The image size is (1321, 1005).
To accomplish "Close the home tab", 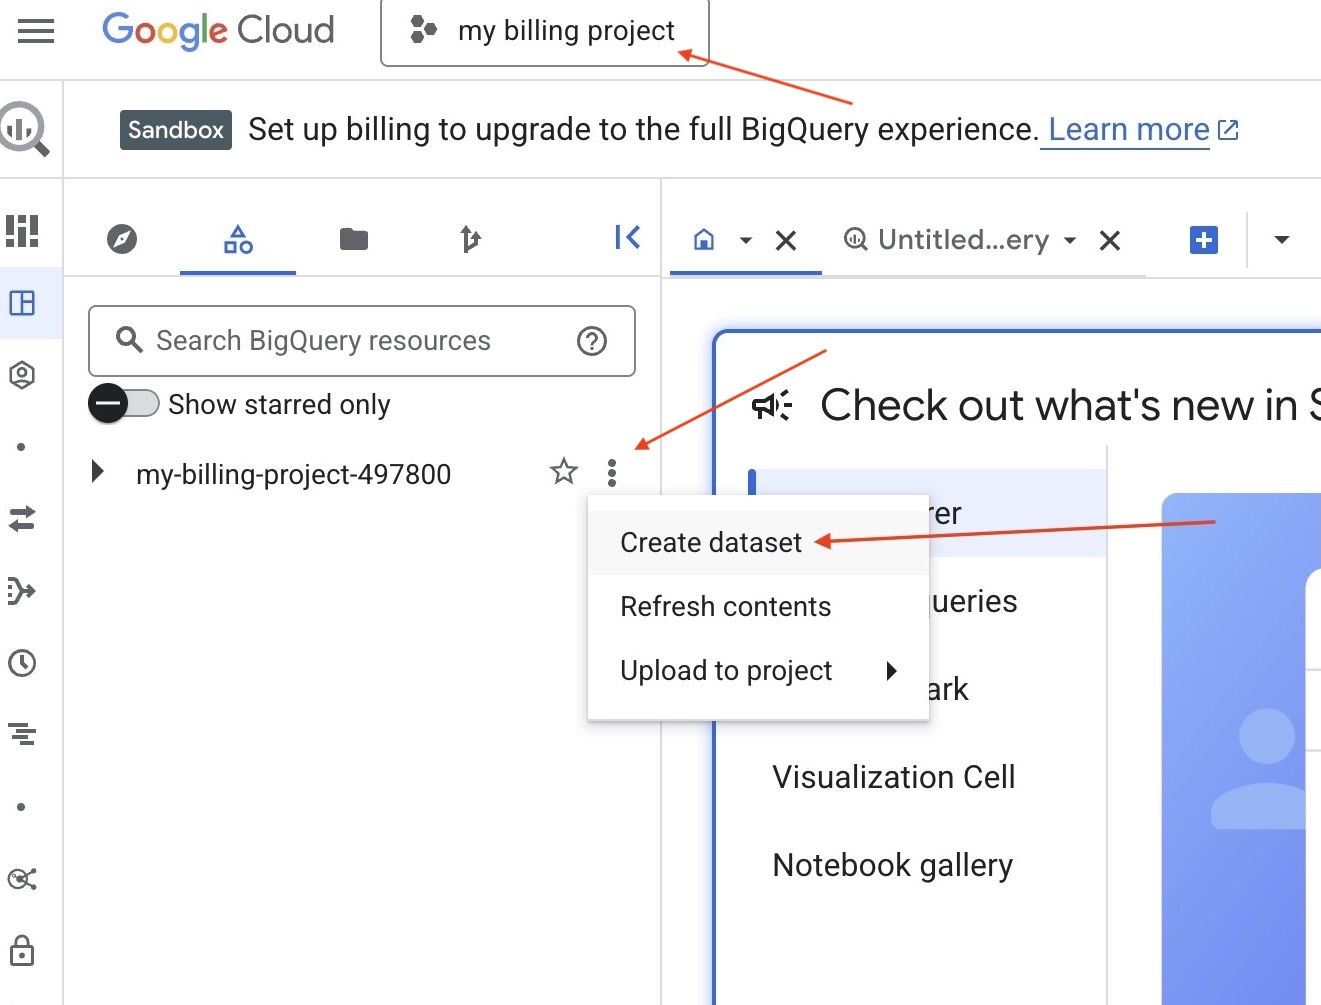I will tap(786, 240).
